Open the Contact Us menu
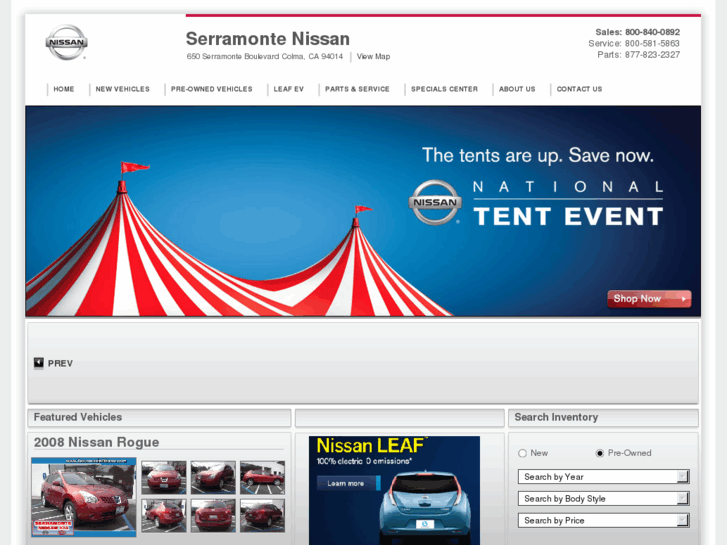 pyautogui.click(x=579, y=89)
